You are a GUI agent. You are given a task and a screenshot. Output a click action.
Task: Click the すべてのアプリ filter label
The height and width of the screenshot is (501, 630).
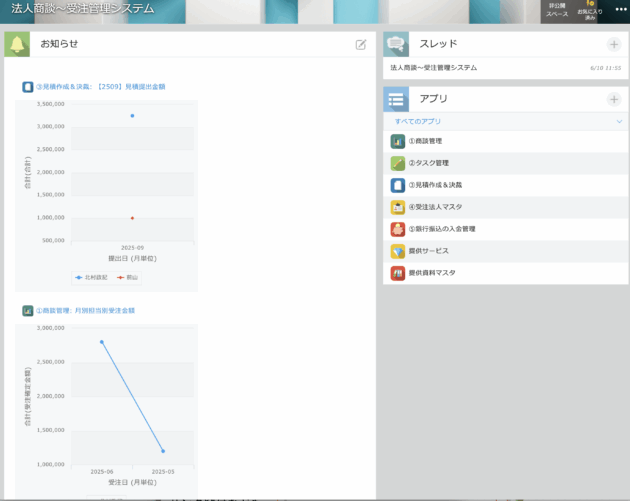click(x=418, y=121)
